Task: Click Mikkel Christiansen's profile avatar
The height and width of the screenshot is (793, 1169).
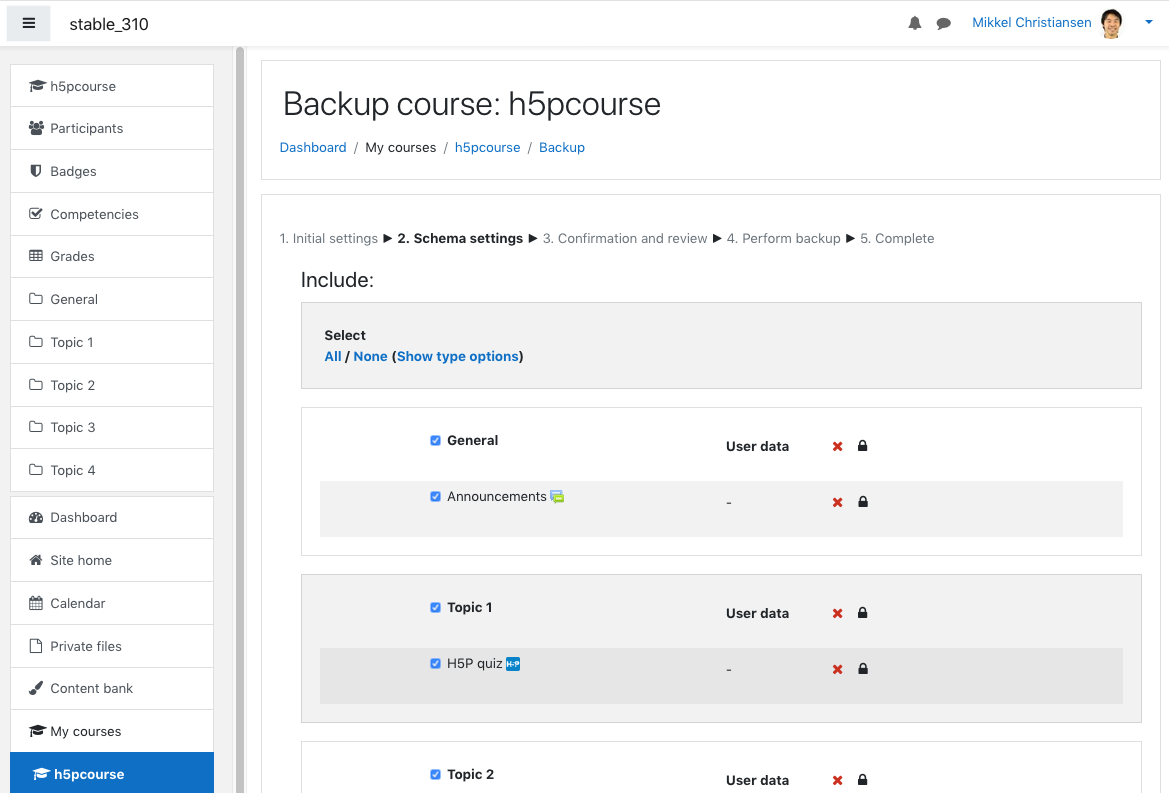Action: (x=1112, y=23)
